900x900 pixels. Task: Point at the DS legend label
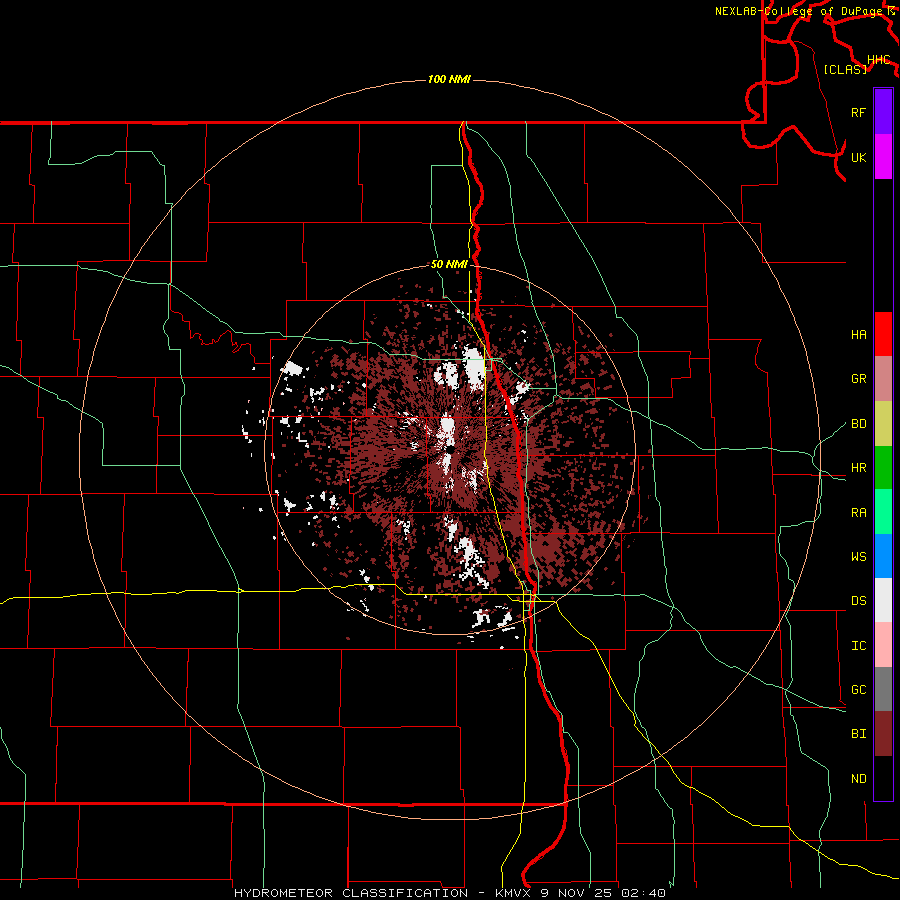tap(858, 601)
